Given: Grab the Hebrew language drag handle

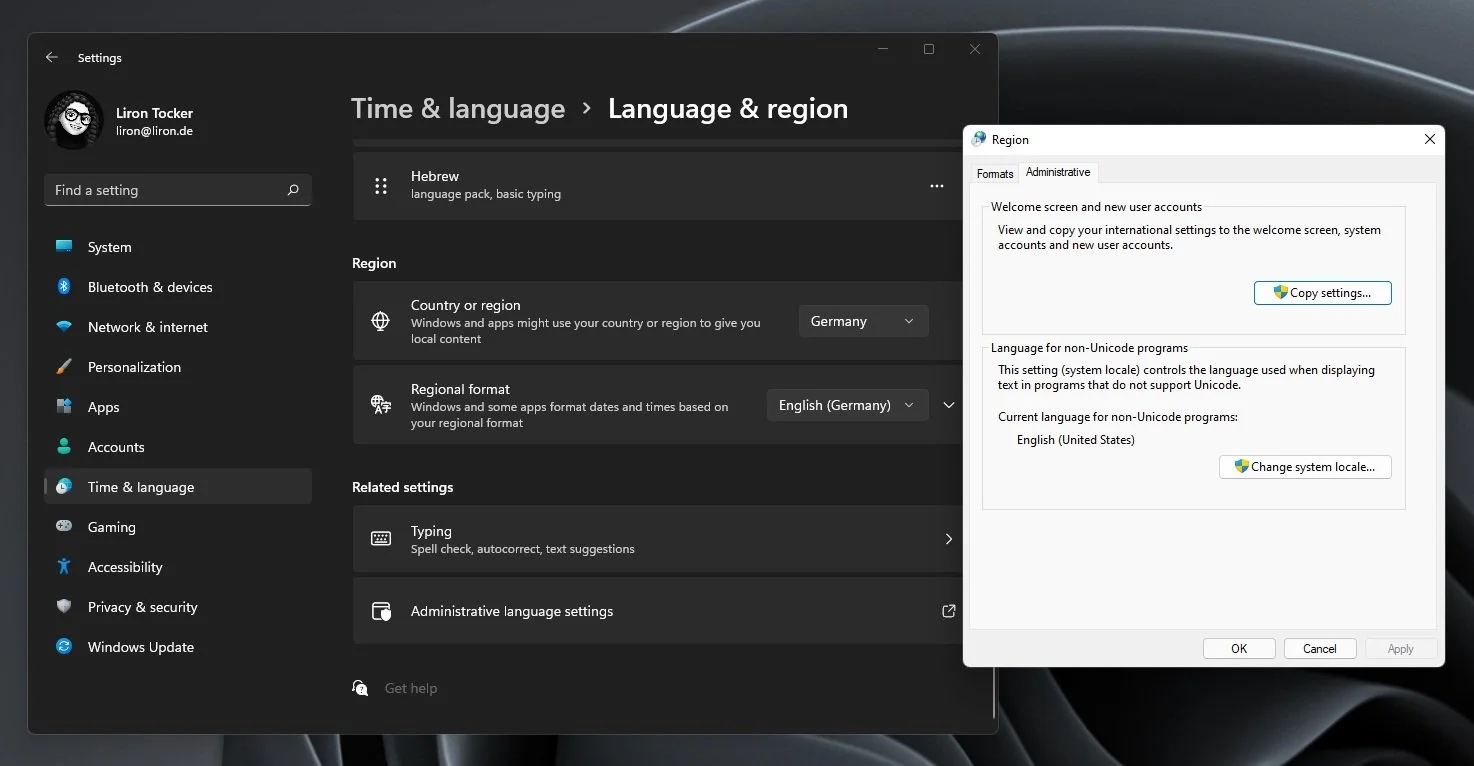Looking at the screenshot, I should [x=381, y=186].
